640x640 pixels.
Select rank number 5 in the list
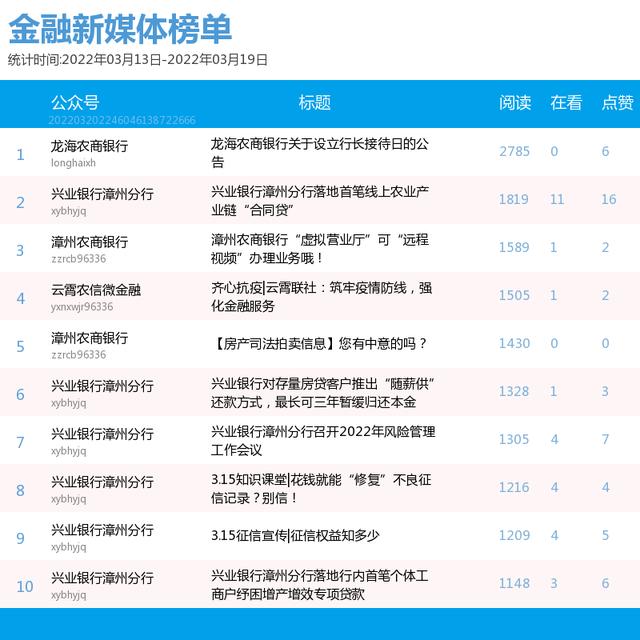20,347
